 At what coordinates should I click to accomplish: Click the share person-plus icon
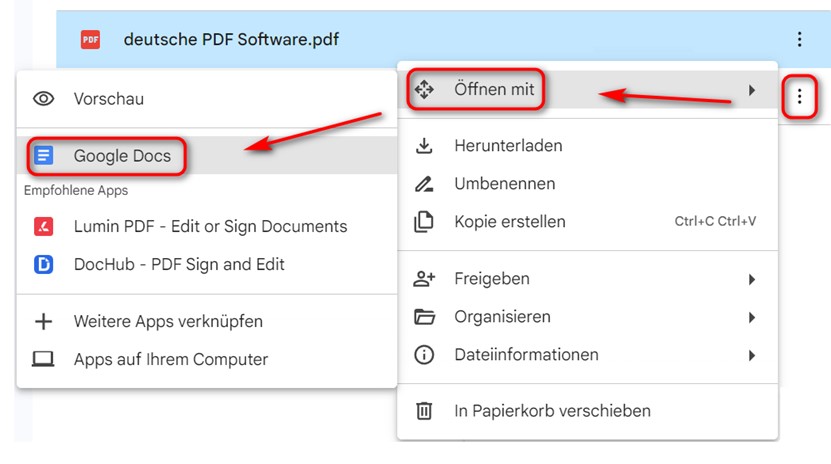pyautogui.click(x=424, y=279)
